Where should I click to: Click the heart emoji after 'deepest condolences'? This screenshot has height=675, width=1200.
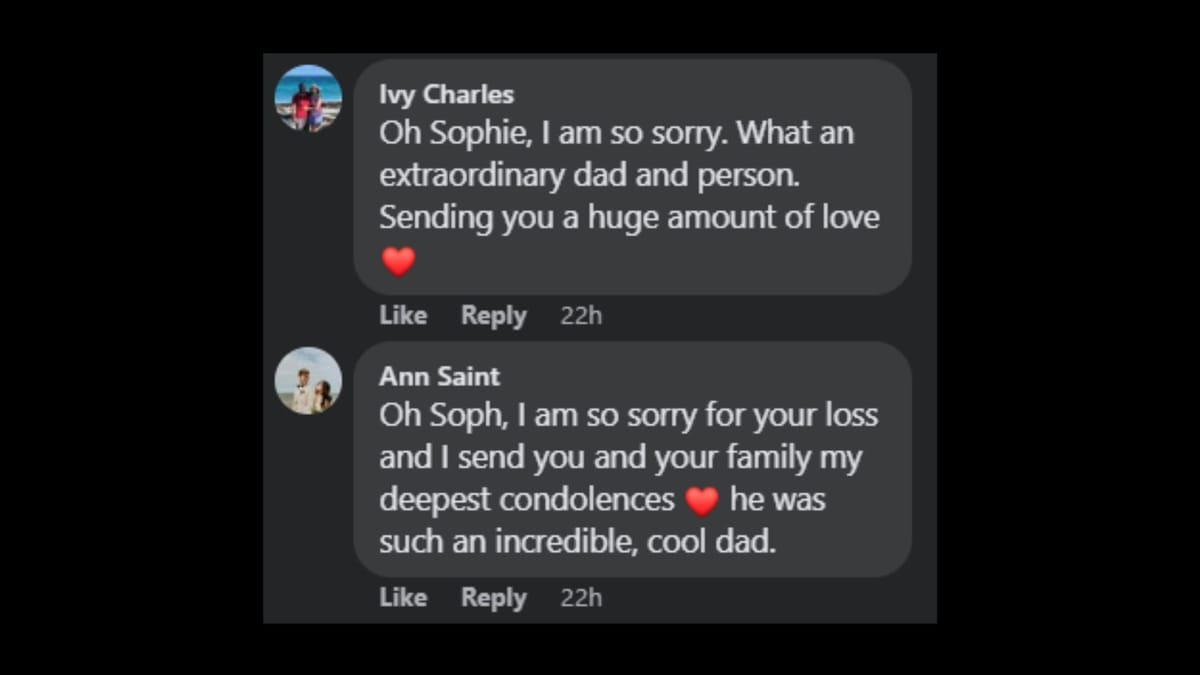tap(702, 500)
